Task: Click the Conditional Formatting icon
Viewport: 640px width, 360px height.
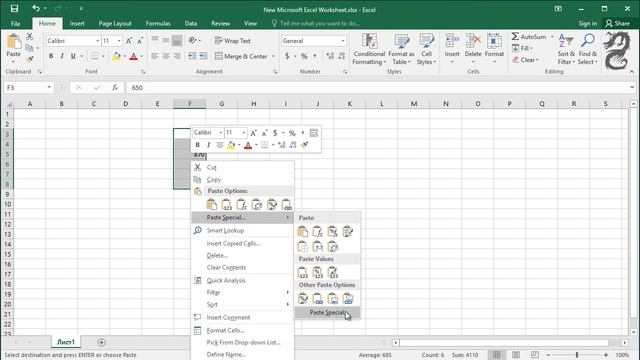Action: click(x=369, y=41)
